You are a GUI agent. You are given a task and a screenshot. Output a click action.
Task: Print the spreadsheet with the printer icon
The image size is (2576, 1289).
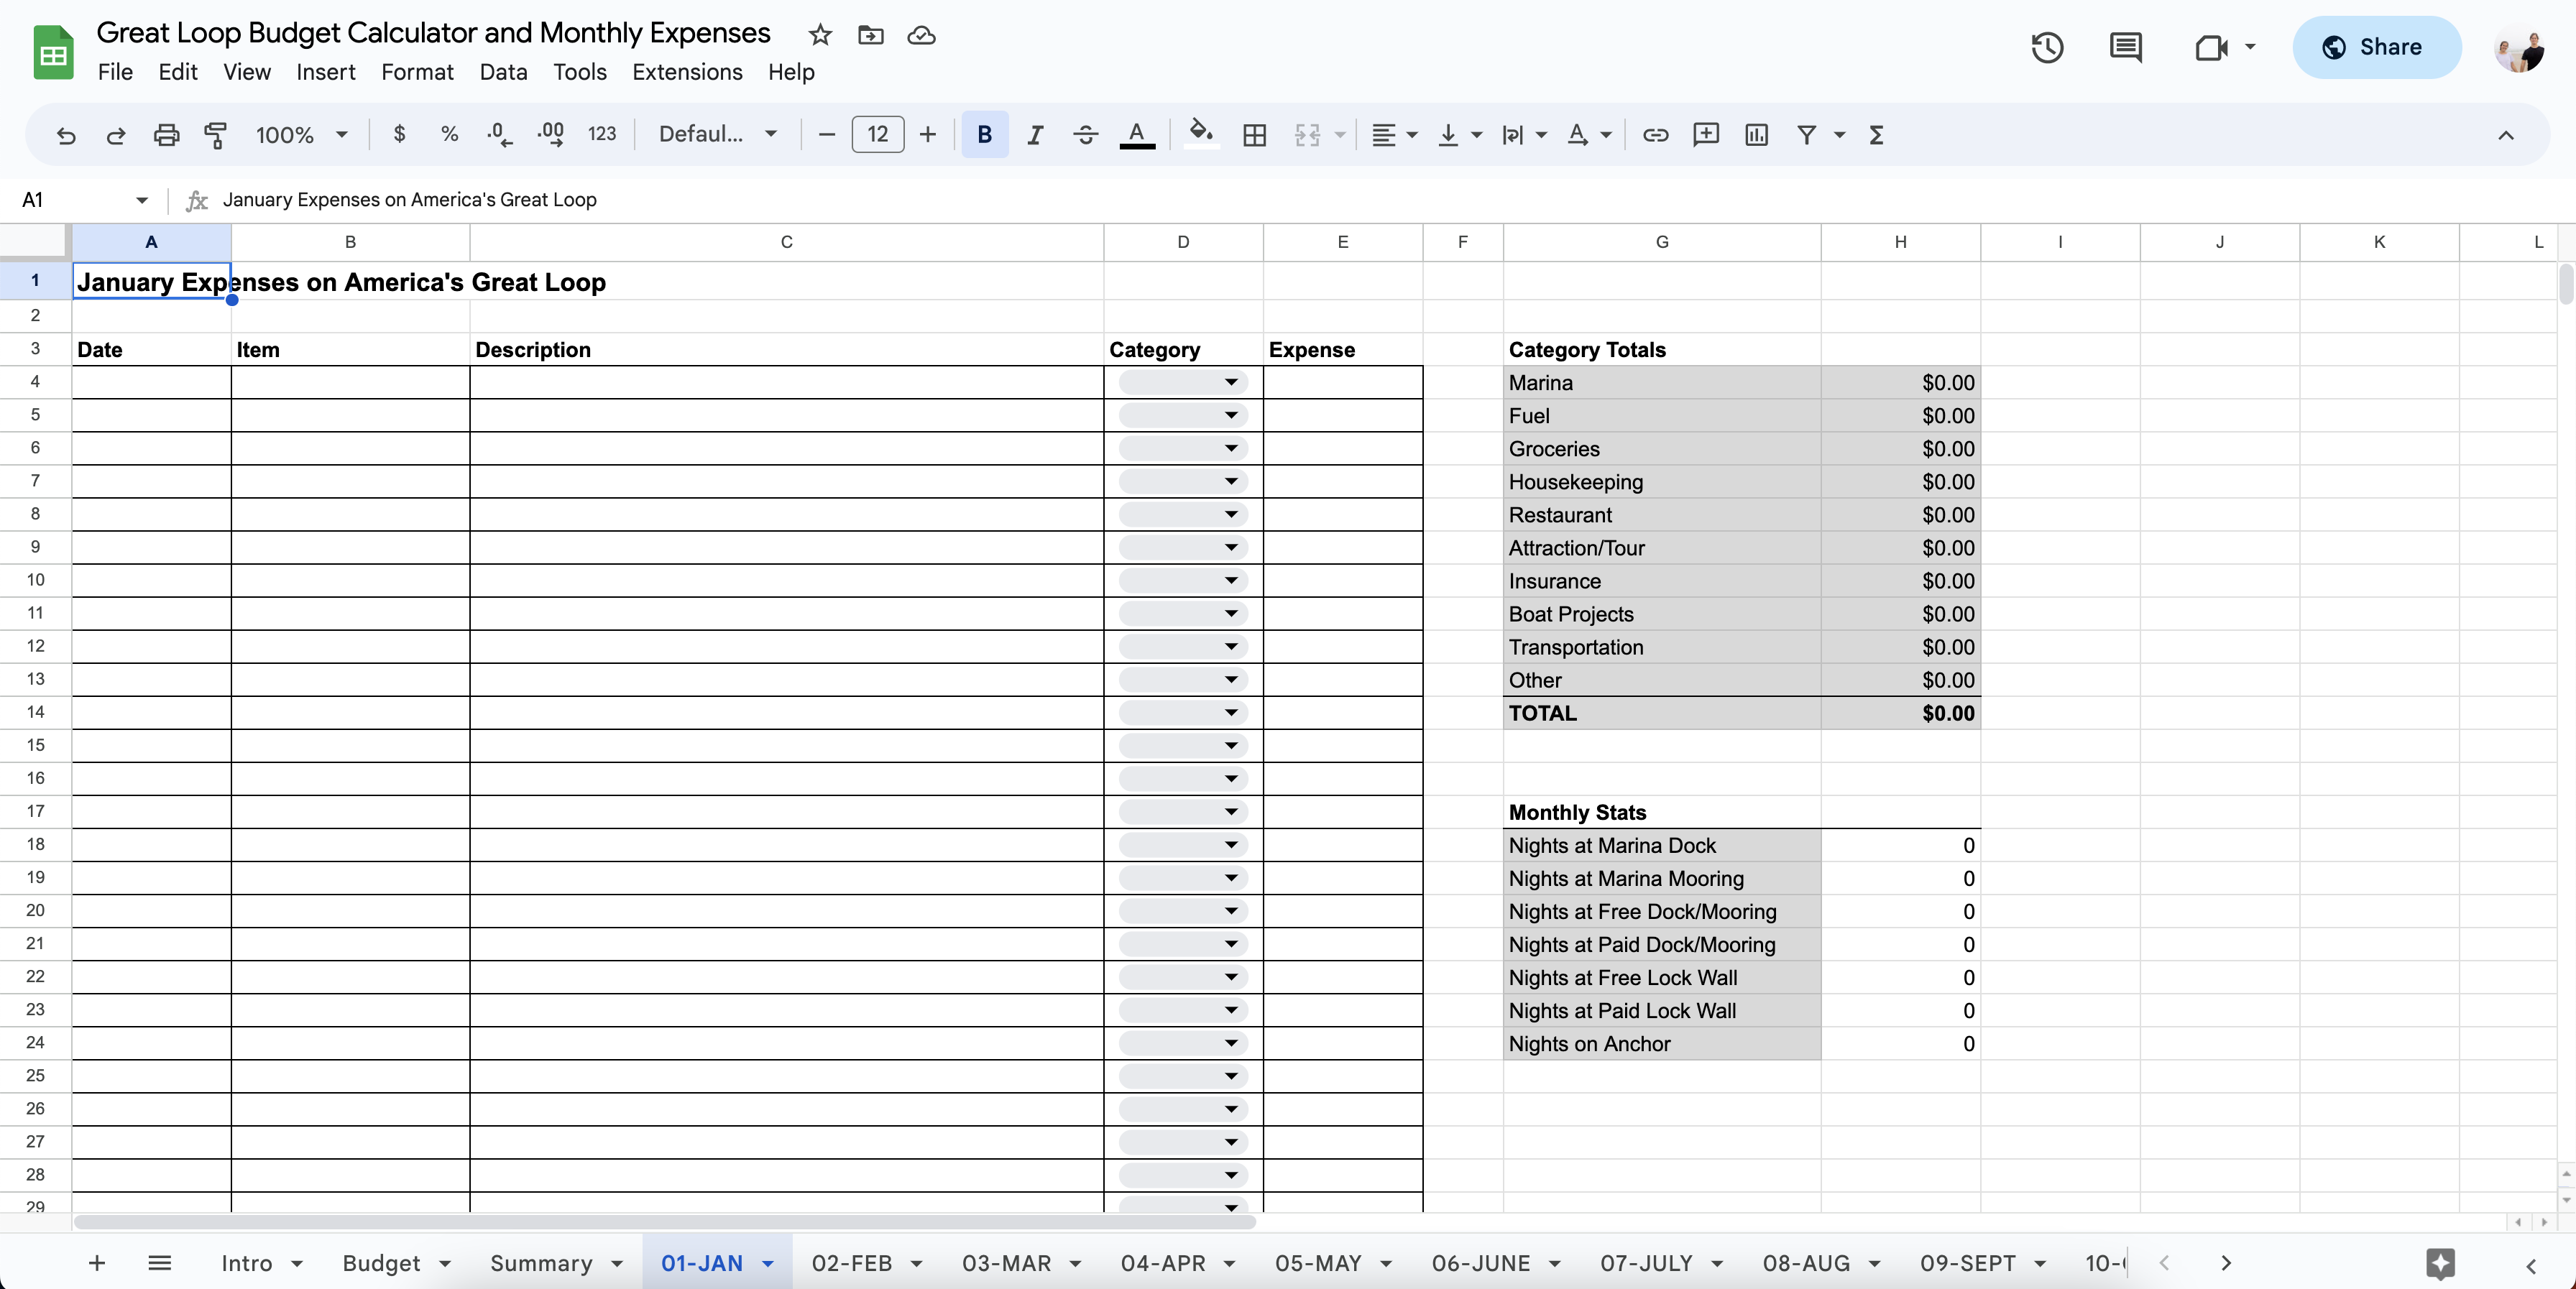166,135
